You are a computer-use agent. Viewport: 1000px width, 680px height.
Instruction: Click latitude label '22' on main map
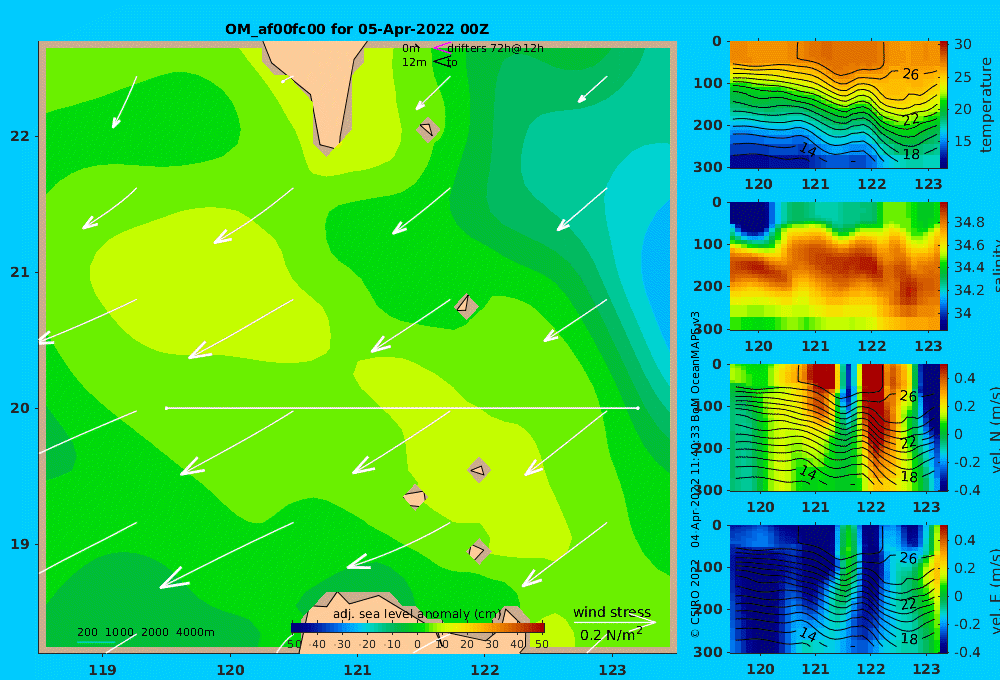(x=20, y=136)
